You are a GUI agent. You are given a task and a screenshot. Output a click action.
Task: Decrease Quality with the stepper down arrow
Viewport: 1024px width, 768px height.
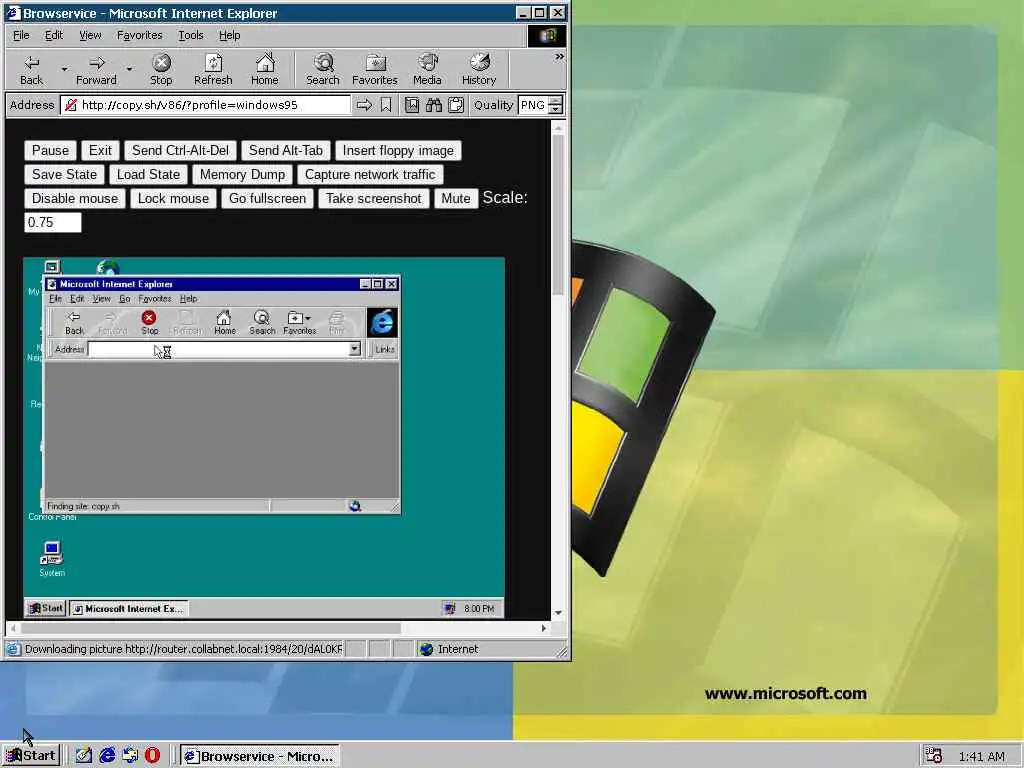pos(556,109)
